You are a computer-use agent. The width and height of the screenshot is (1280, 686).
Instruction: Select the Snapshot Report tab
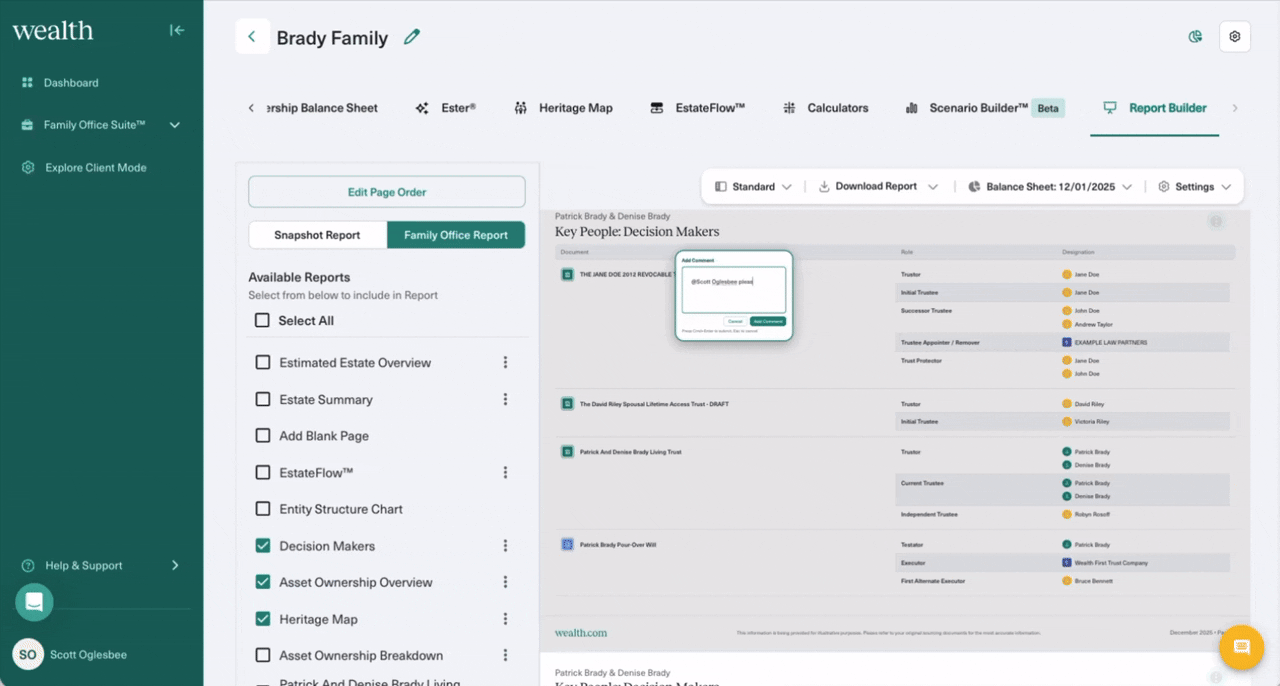(x=317, y=235)
